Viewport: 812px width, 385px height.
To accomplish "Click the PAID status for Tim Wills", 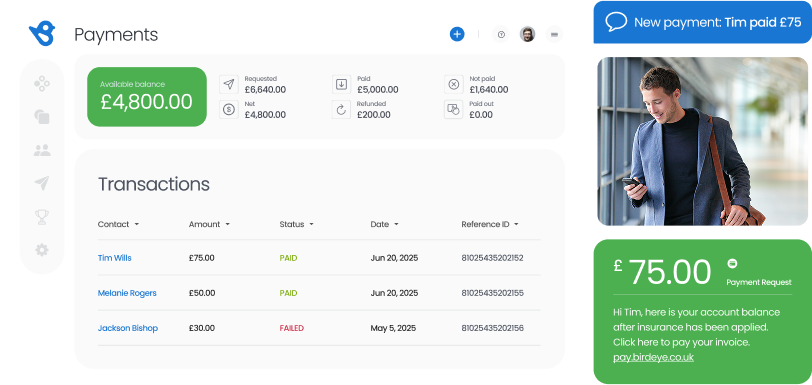I will point(288,258).
